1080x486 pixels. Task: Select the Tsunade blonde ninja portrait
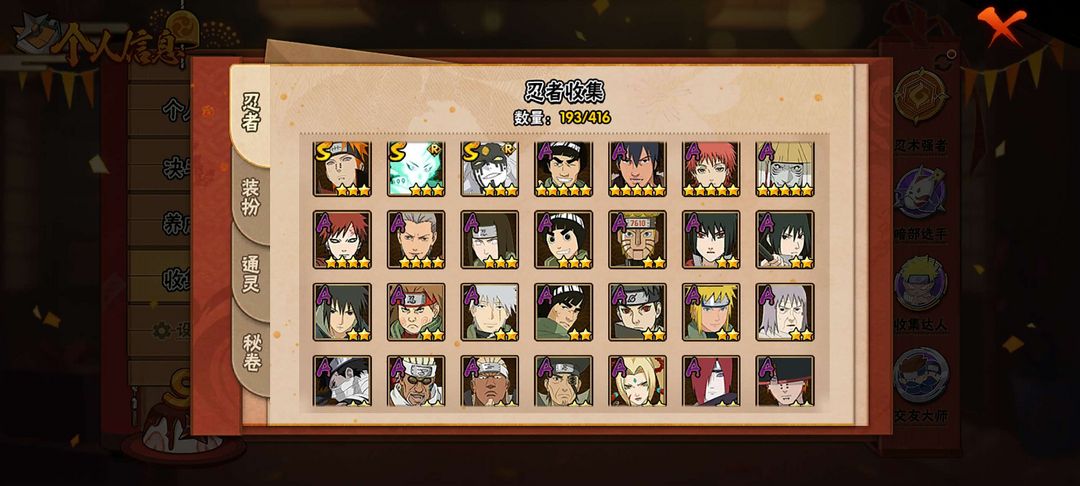tap(637, 381)
